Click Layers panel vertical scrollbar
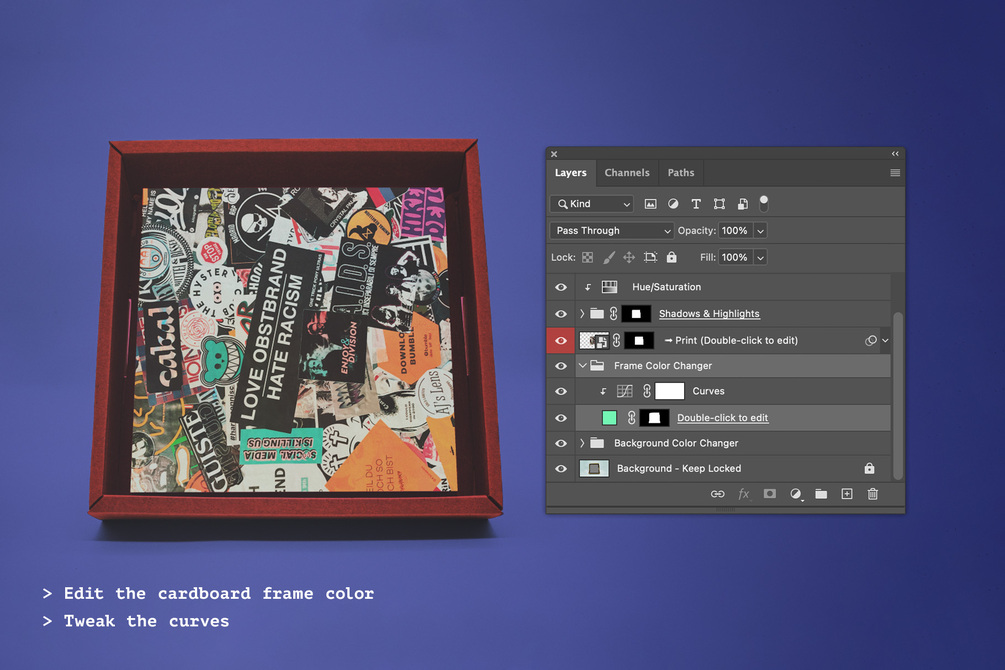1005x670 pixels. pyautogui.click(x=897, y=396)
